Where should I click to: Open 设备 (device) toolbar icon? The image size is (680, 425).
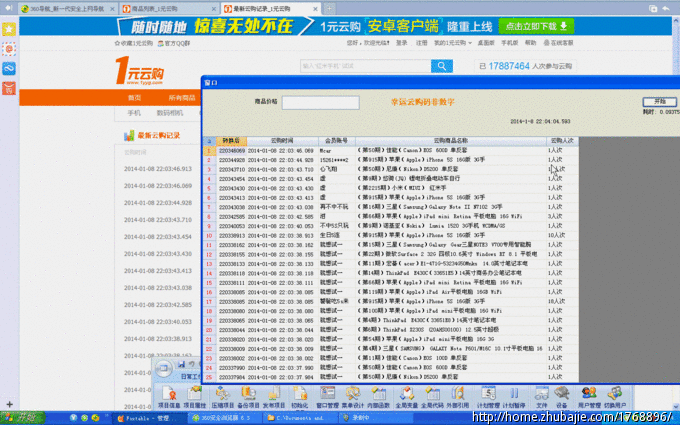[x=562, y=397]
